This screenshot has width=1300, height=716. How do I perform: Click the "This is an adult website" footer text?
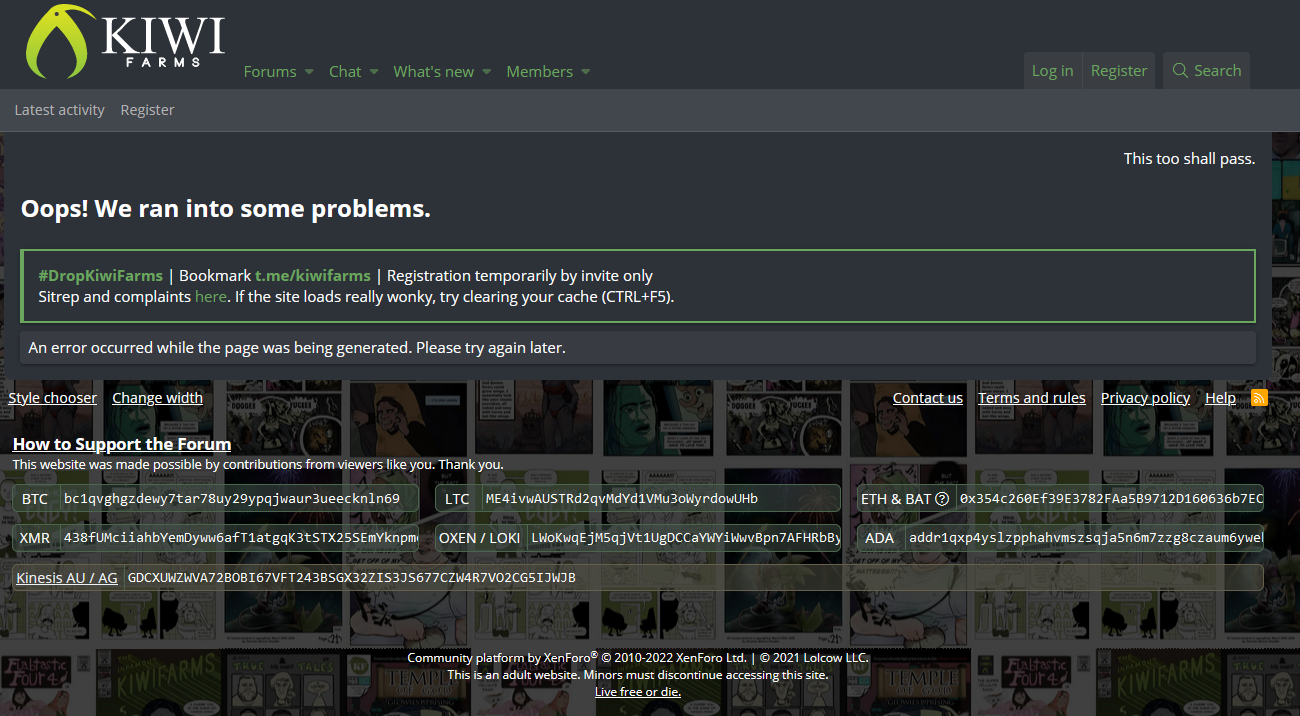pyautogui.click(x=638, y=675)
